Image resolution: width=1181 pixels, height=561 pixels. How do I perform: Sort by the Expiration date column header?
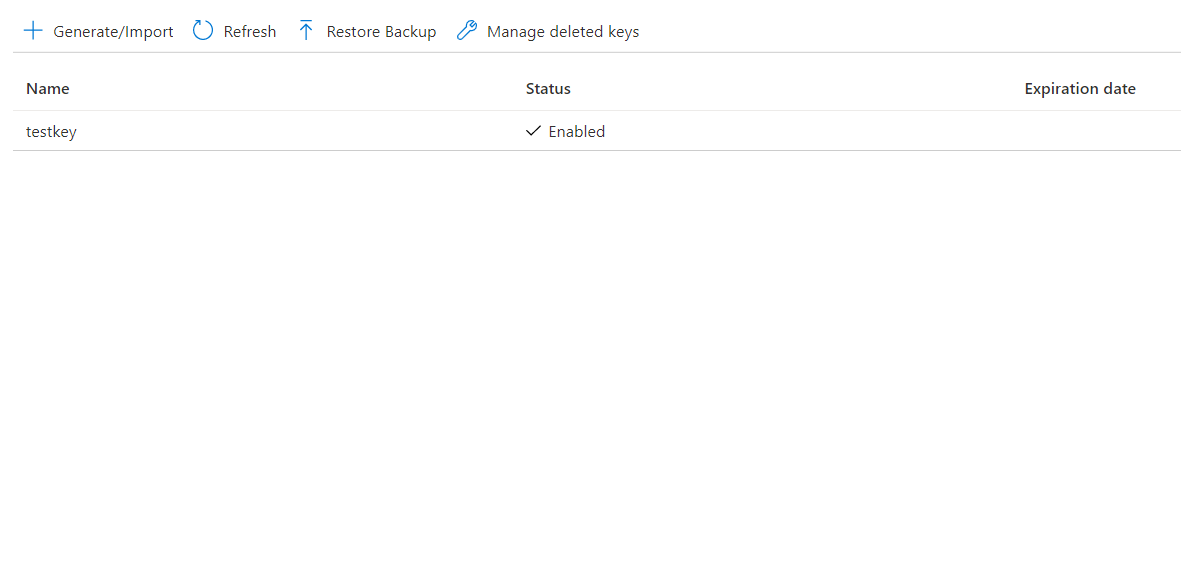tap(1079, 89)
